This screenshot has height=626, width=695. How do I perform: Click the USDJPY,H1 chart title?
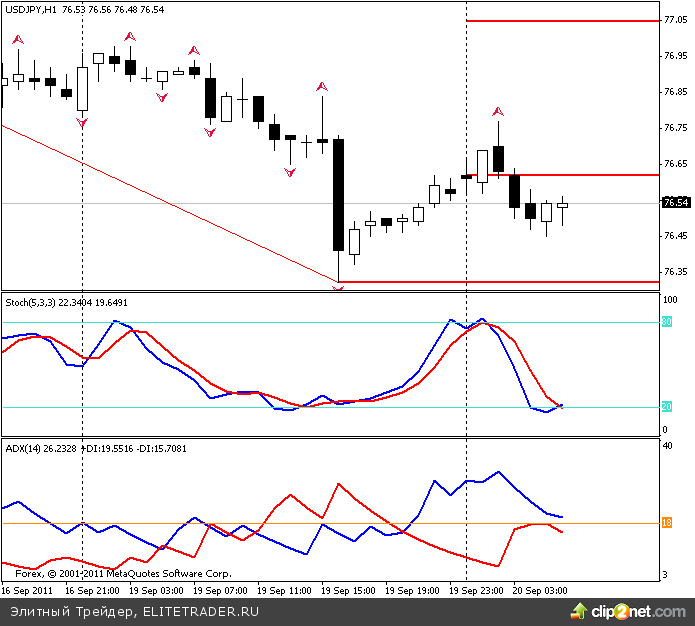30,9
